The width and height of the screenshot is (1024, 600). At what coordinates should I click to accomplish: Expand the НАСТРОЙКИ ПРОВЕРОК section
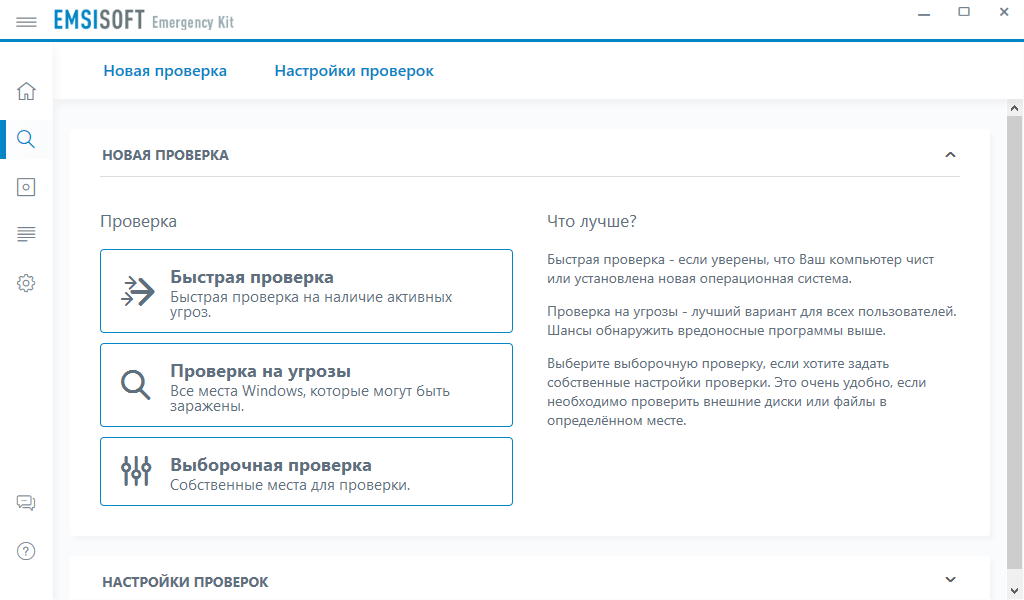(950, 581)
